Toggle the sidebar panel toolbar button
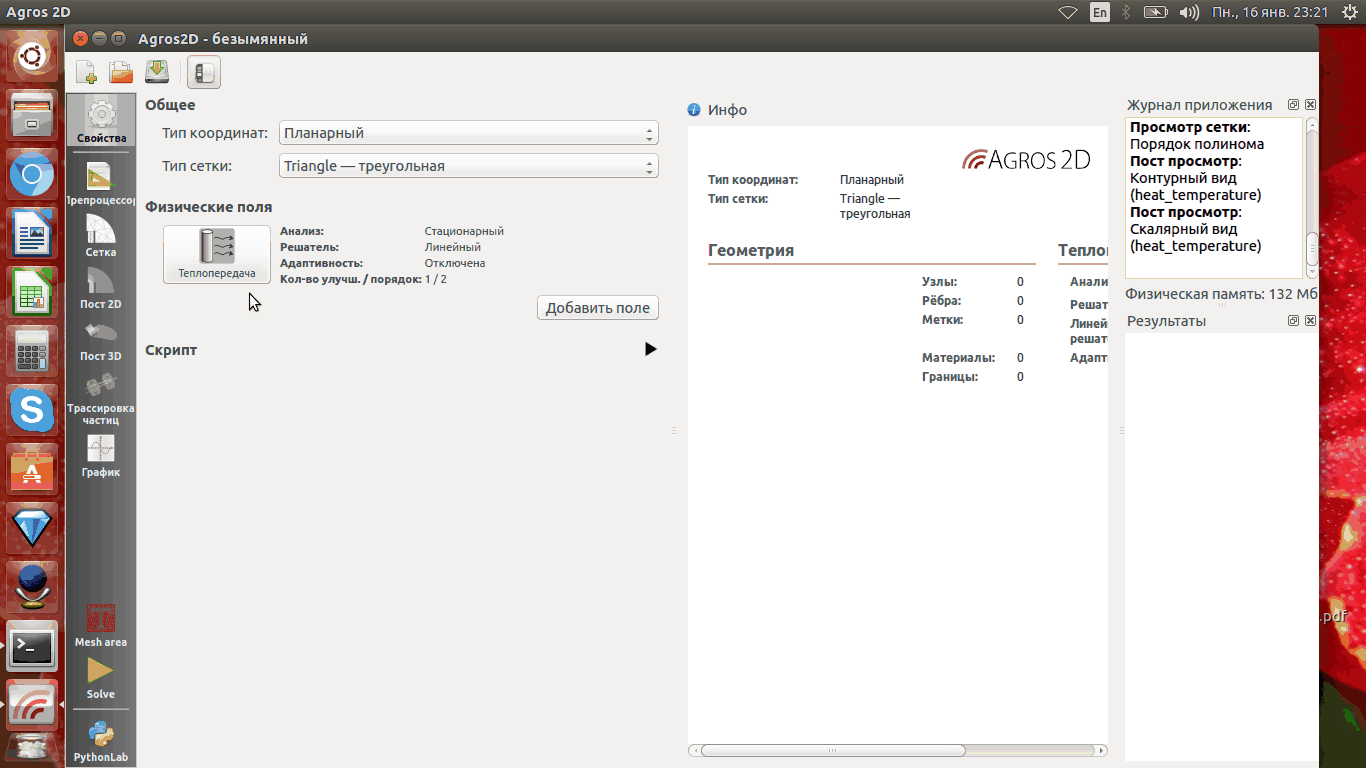 [x=204, y=72]
